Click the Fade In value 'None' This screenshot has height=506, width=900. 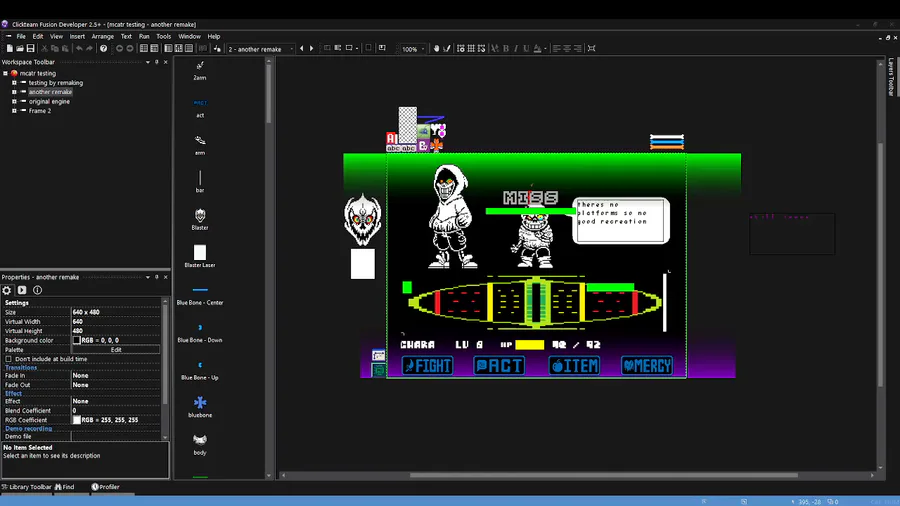pyautogui.click(x=115, y=376)
